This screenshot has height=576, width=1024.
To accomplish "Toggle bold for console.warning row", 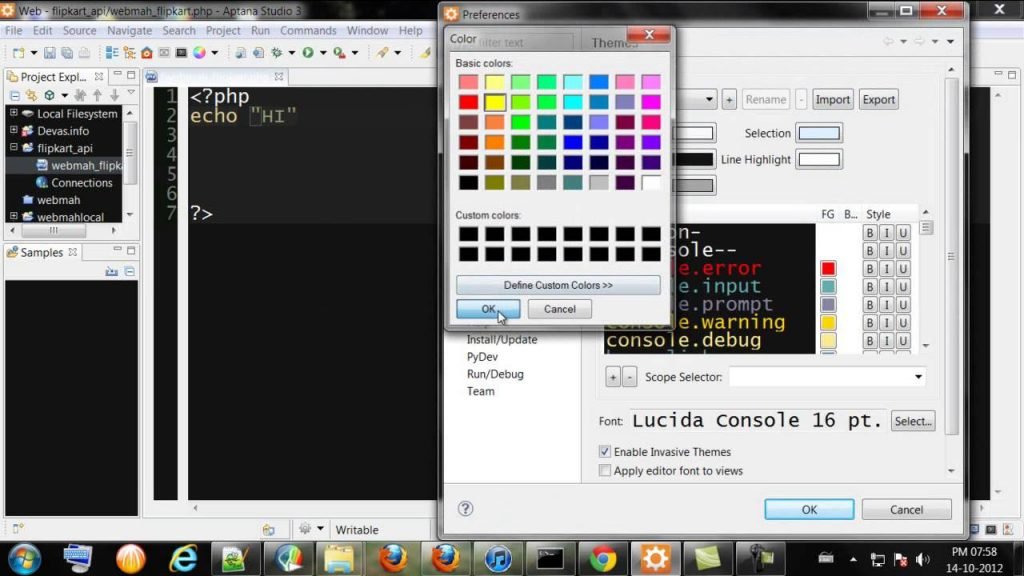I will (869, 323).
